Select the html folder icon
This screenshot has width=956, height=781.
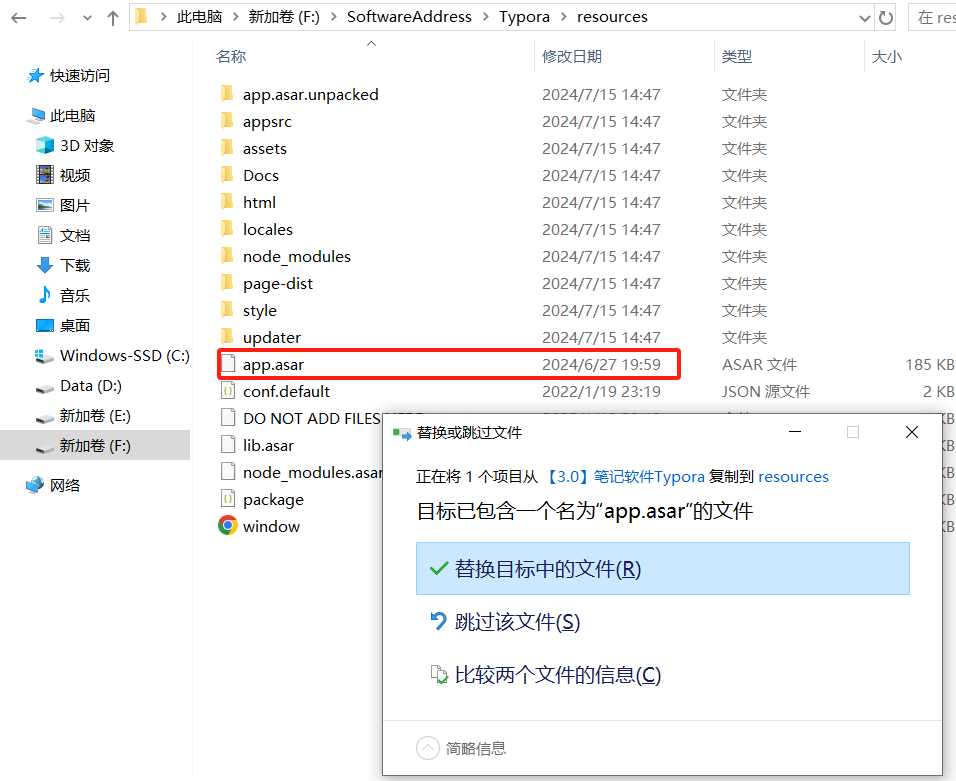(x=227, y=202)
